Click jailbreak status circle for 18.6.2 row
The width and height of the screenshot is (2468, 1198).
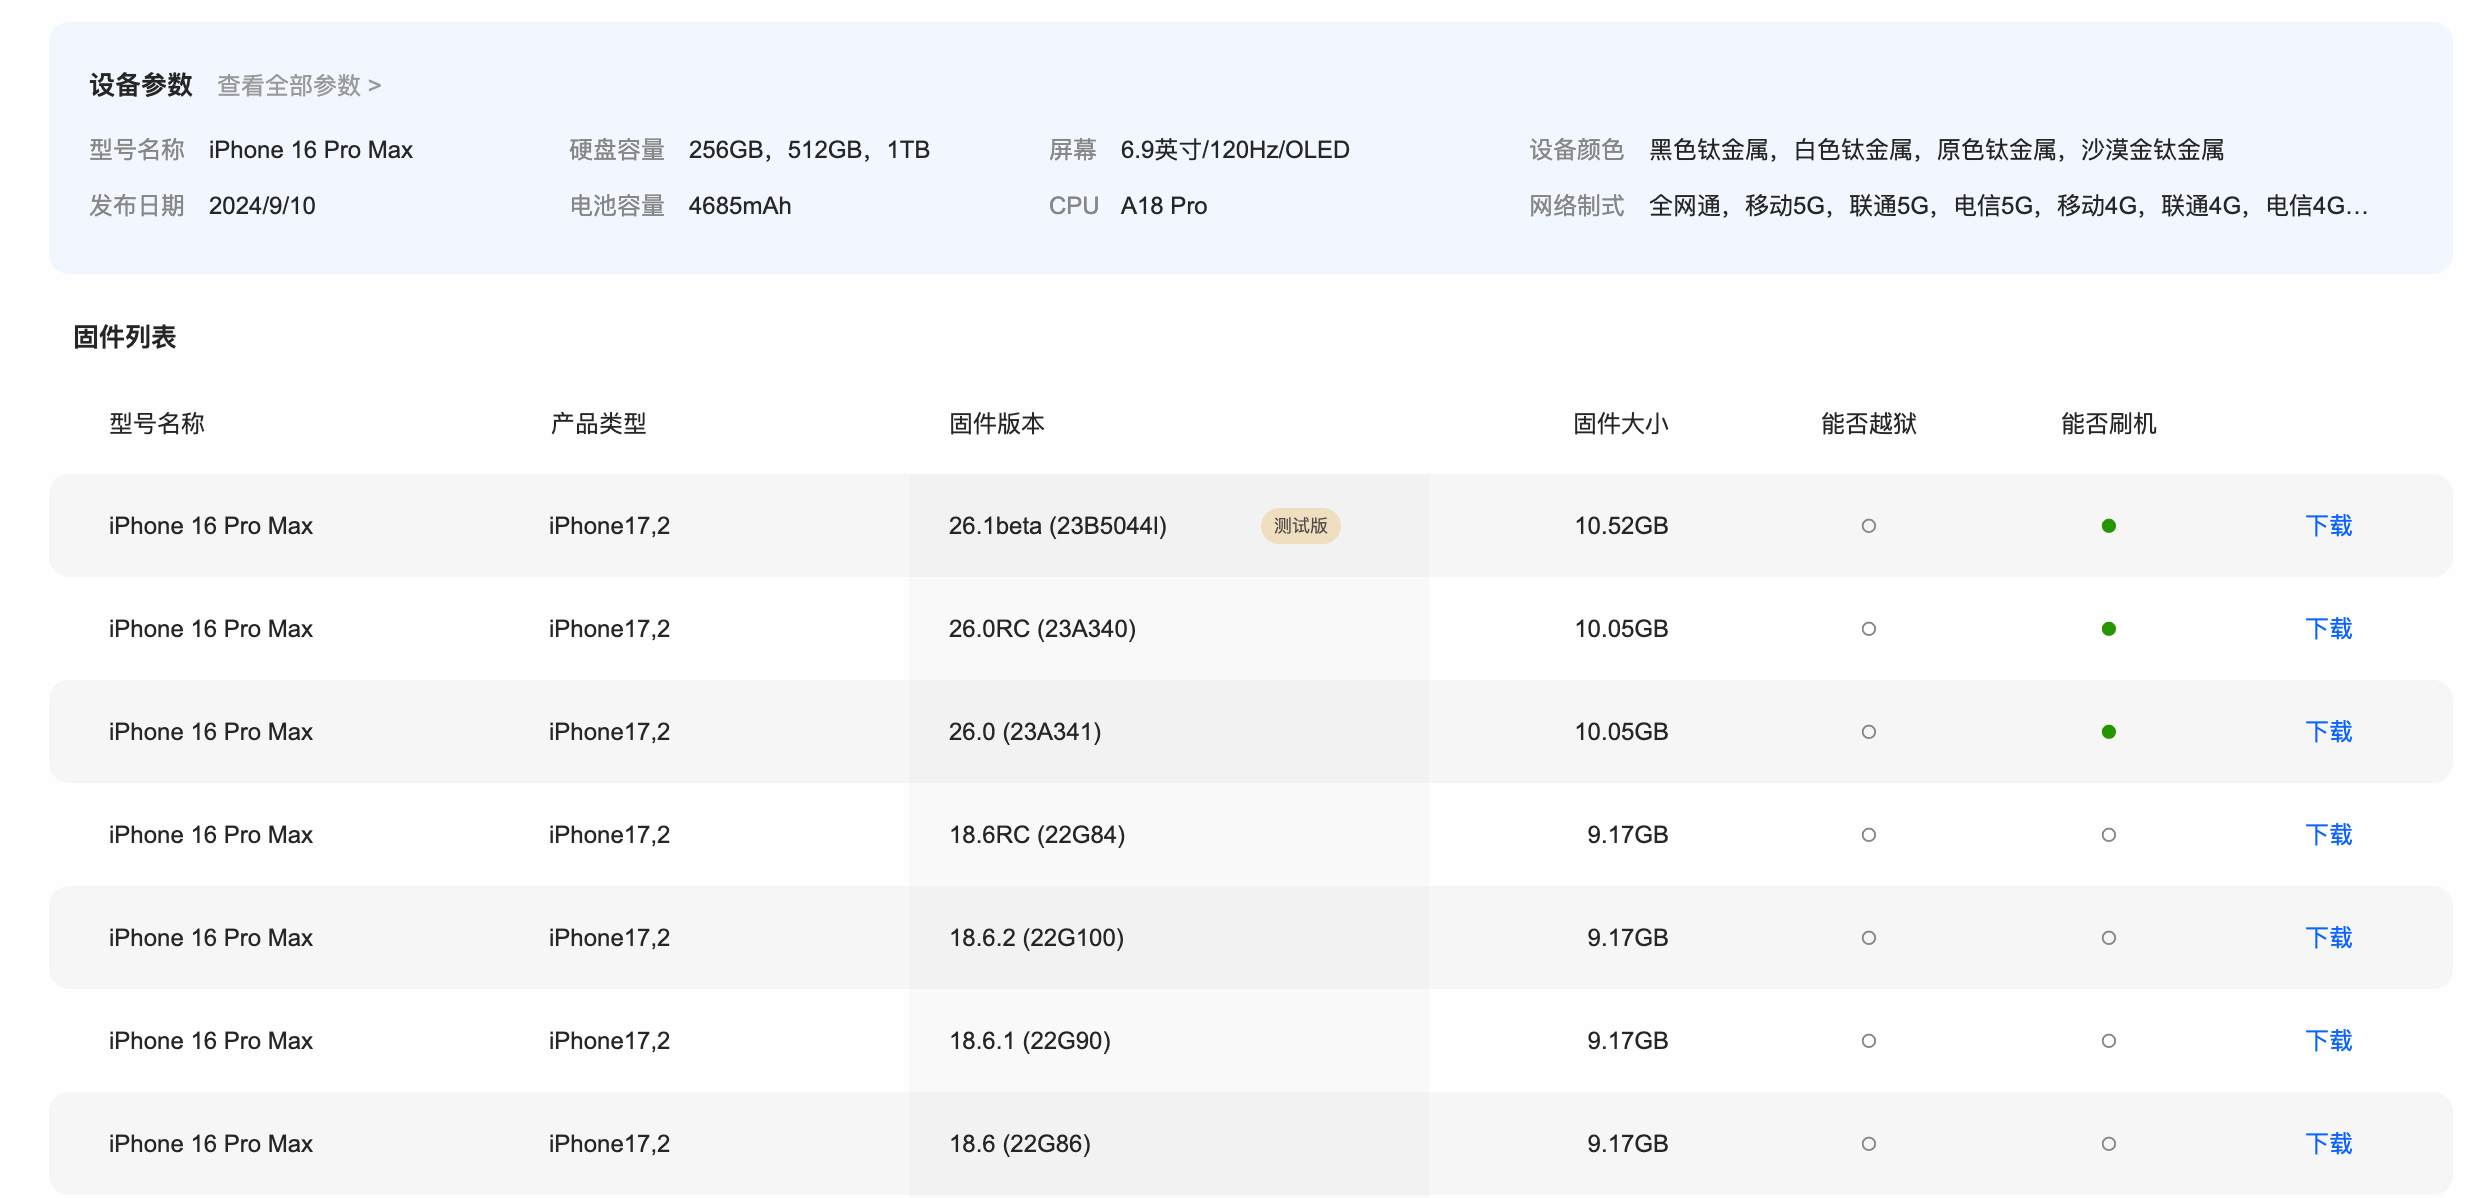coord(1868,938)
